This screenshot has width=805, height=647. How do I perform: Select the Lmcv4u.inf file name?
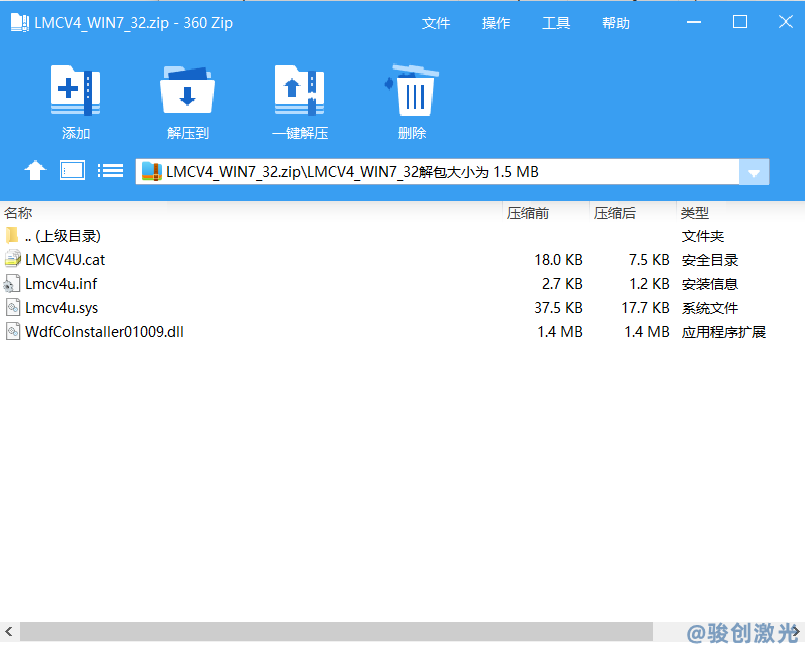(61, 283)
